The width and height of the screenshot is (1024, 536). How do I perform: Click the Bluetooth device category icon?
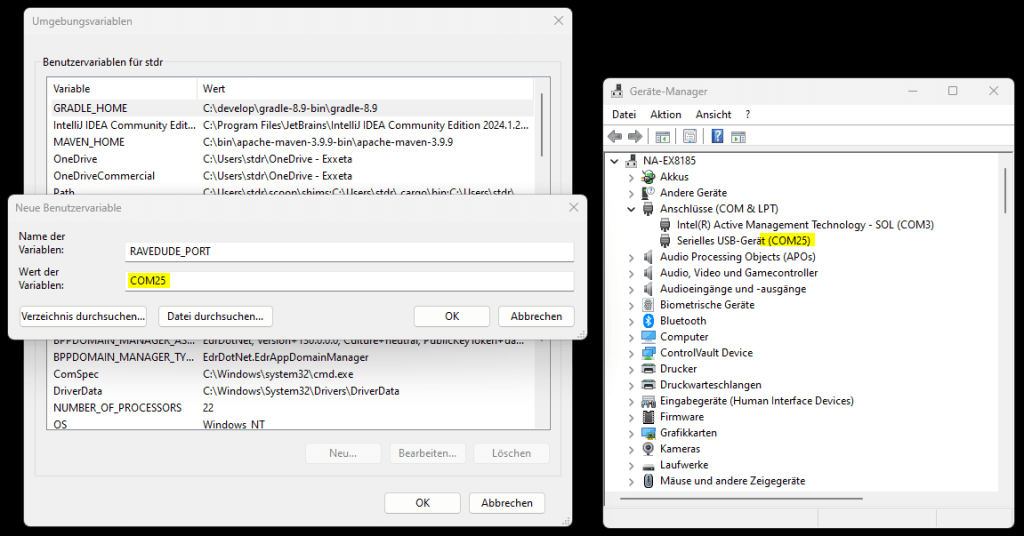click(647, 321)
